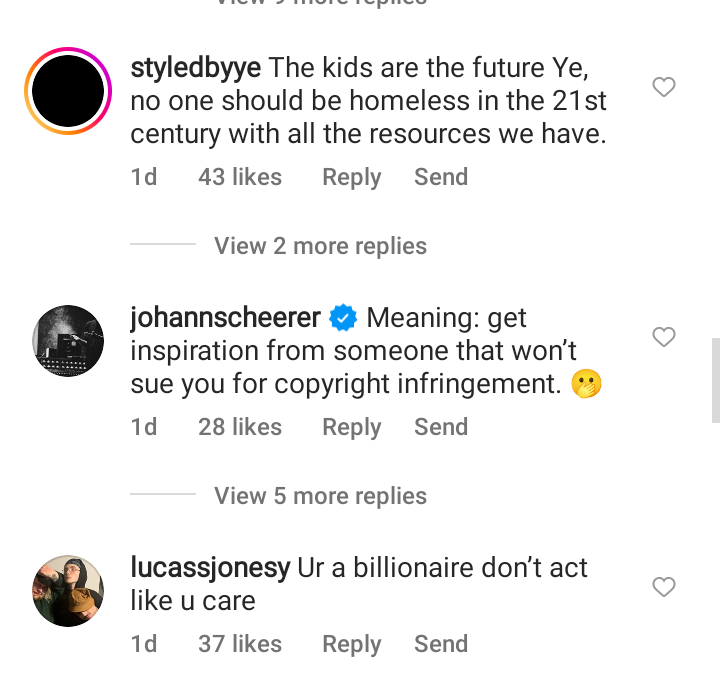Like the styledbyye comment with heart icon
720x689 pixels.
tap(664, 88)
